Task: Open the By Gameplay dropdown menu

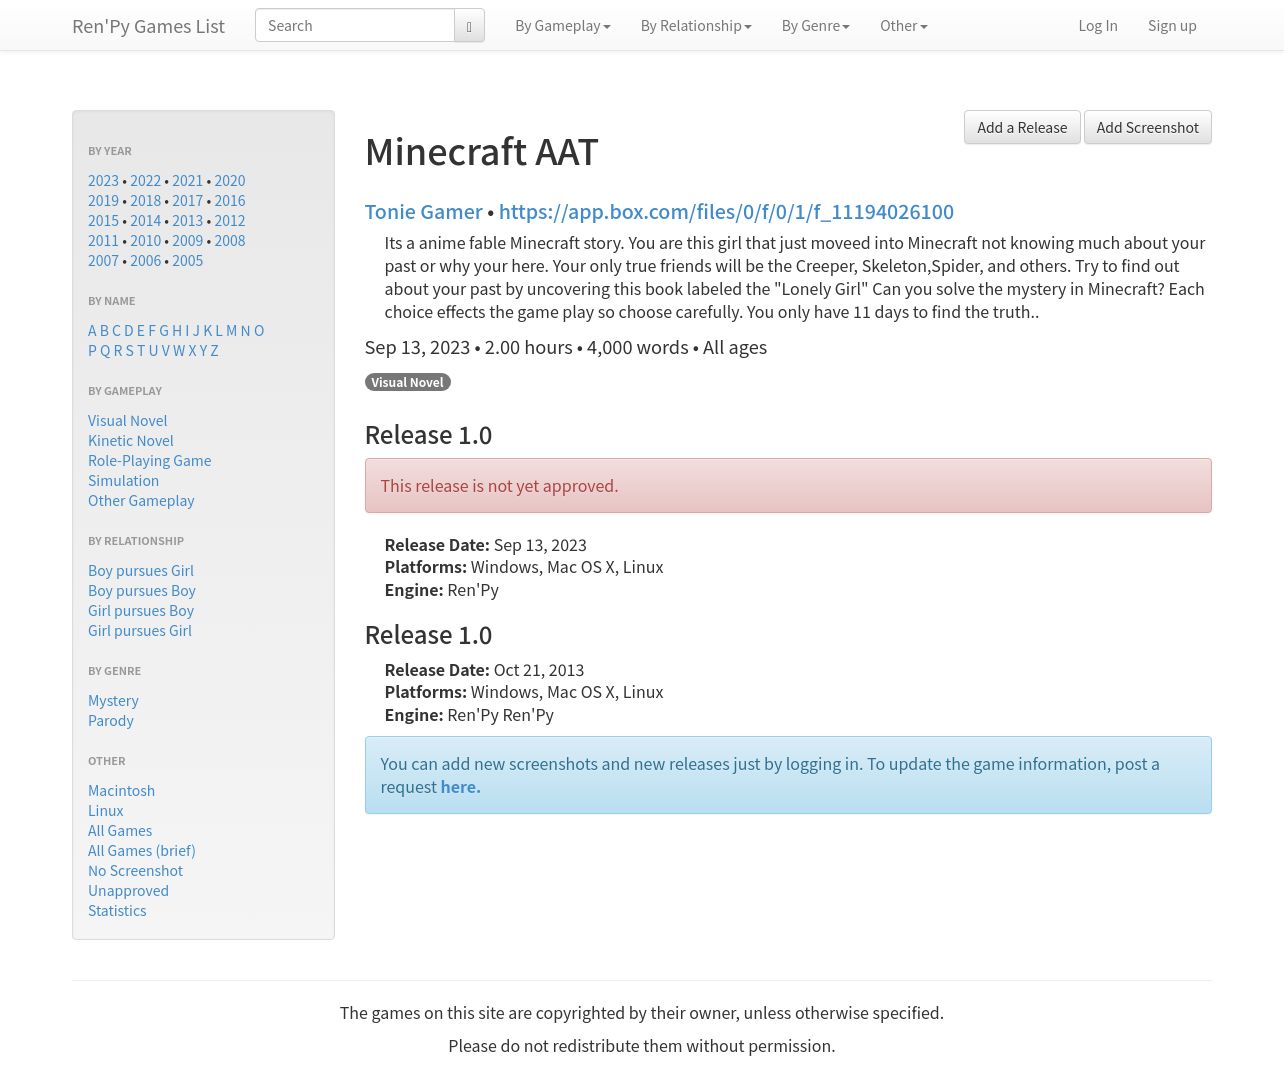Action: pyautogui.click(x=563, y=26)
